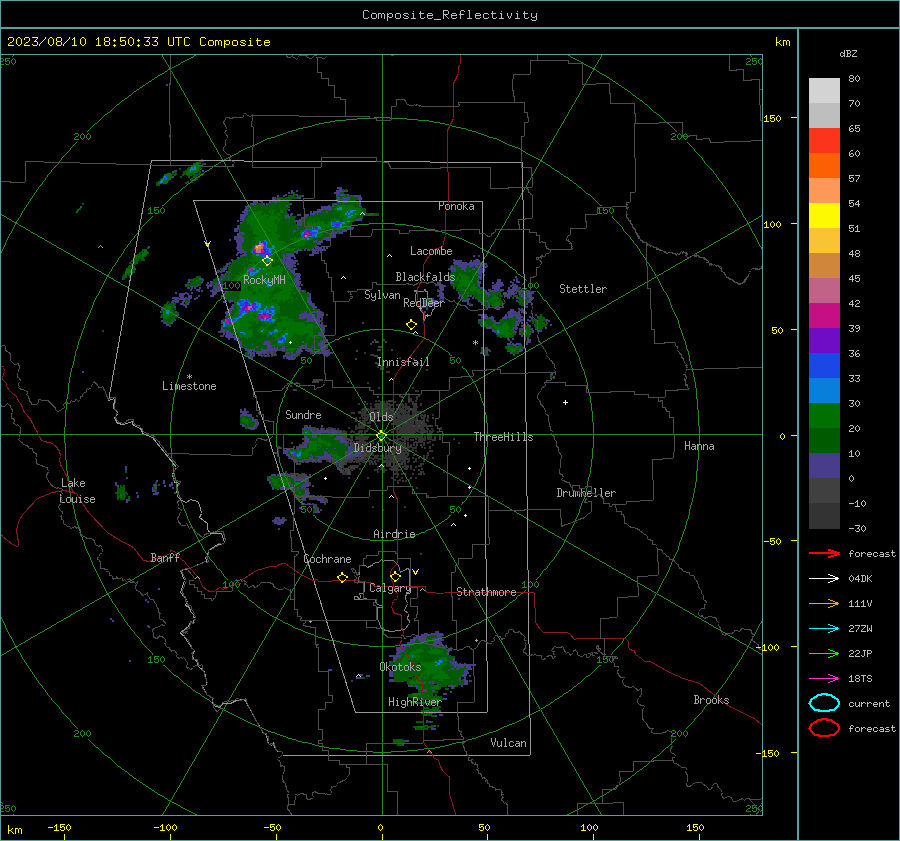The height and width of the screenshot is (841, 900).
Task: Click the Cochrane label
Action: click(x=327, y=559)
